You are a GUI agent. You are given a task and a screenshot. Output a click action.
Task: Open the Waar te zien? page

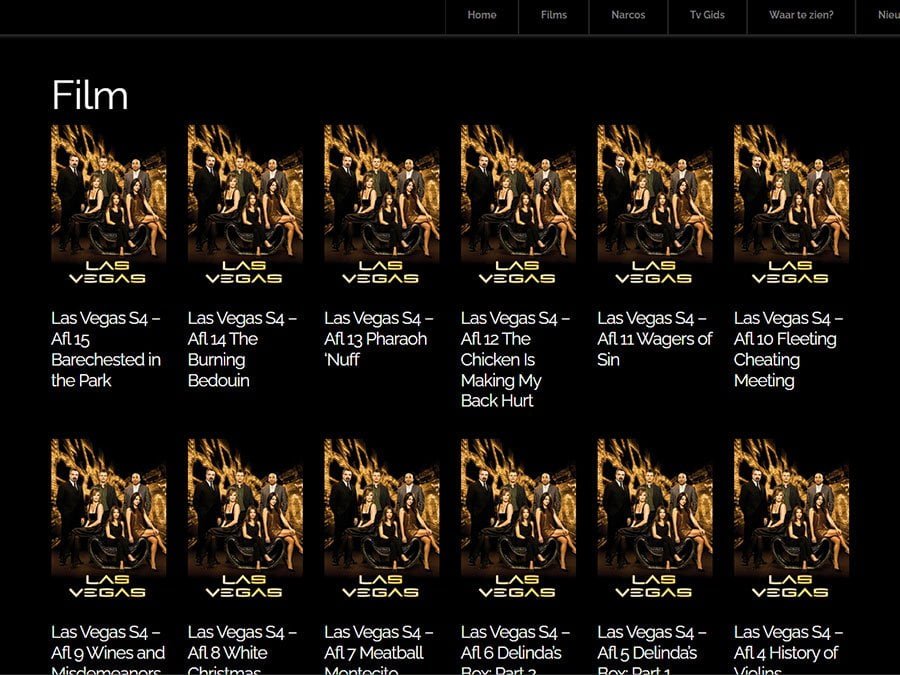(x=801, y=15)
